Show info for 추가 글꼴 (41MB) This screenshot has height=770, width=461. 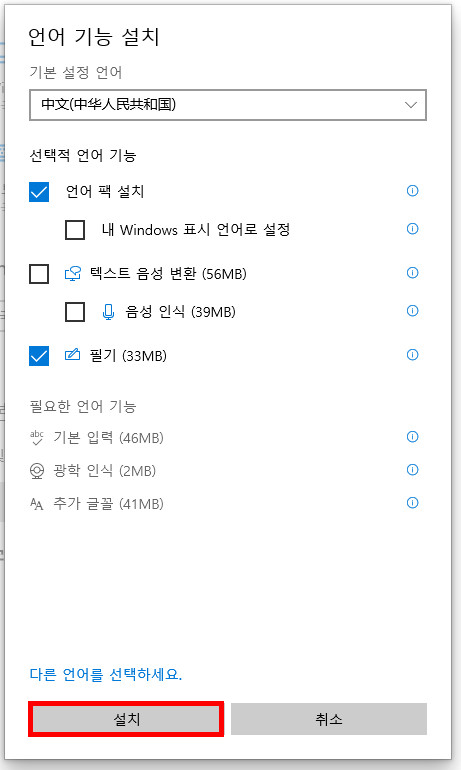point(412,503)
